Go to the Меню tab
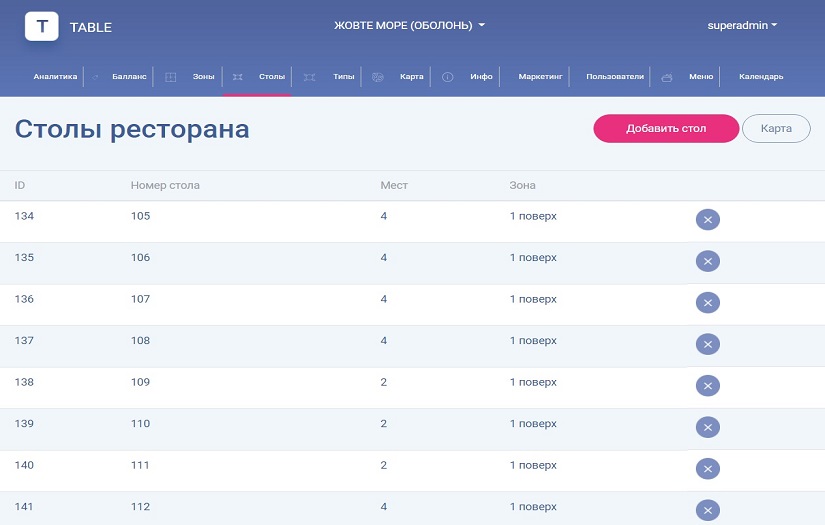 [x=701, y=77]
